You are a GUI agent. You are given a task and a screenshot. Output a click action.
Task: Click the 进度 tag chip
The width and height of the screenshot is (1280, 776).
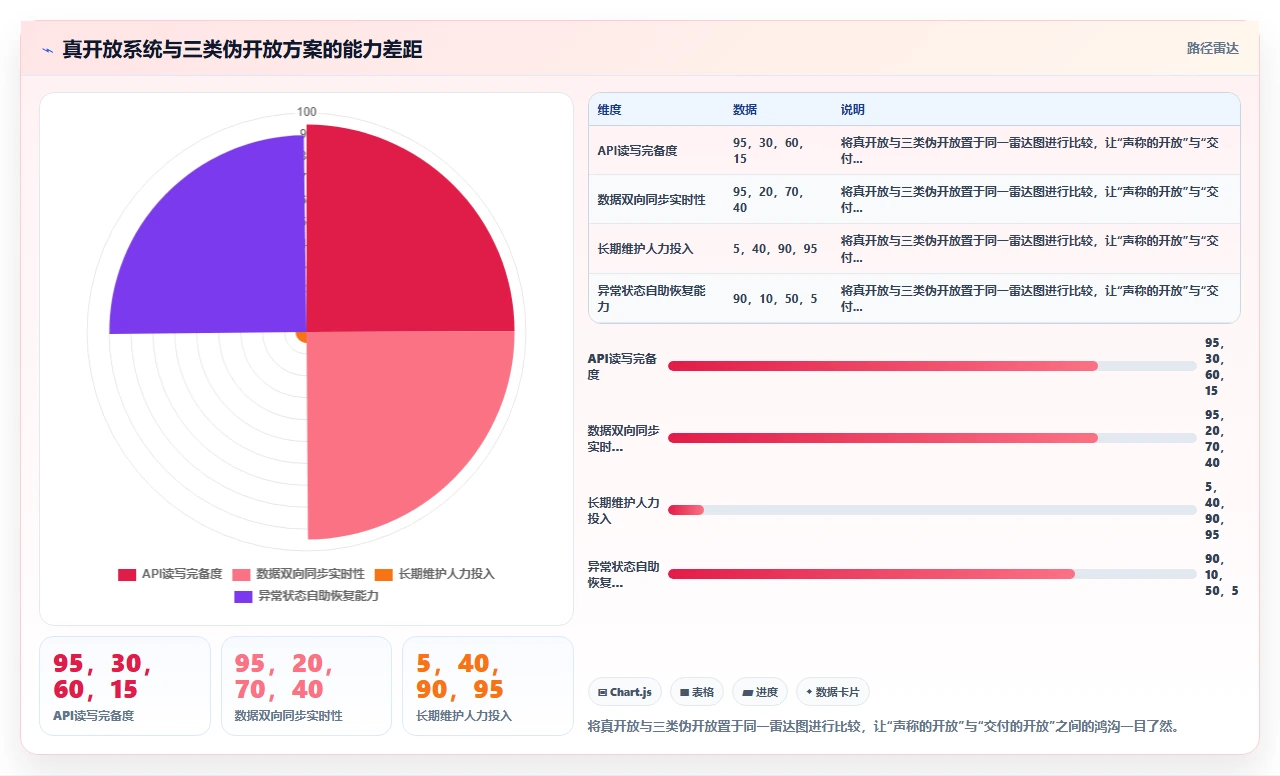(760, 692)
